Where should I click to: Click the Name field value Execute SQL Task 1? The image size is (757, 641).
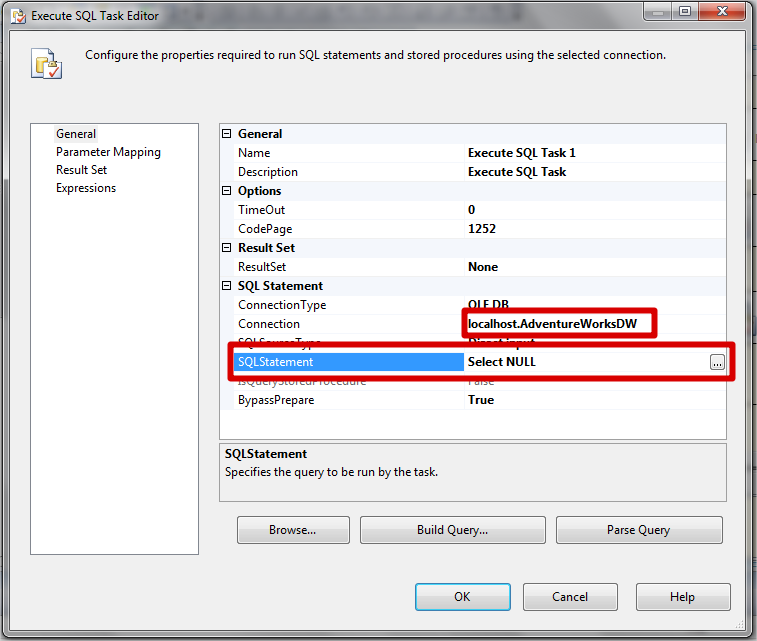tap(521, 153)
